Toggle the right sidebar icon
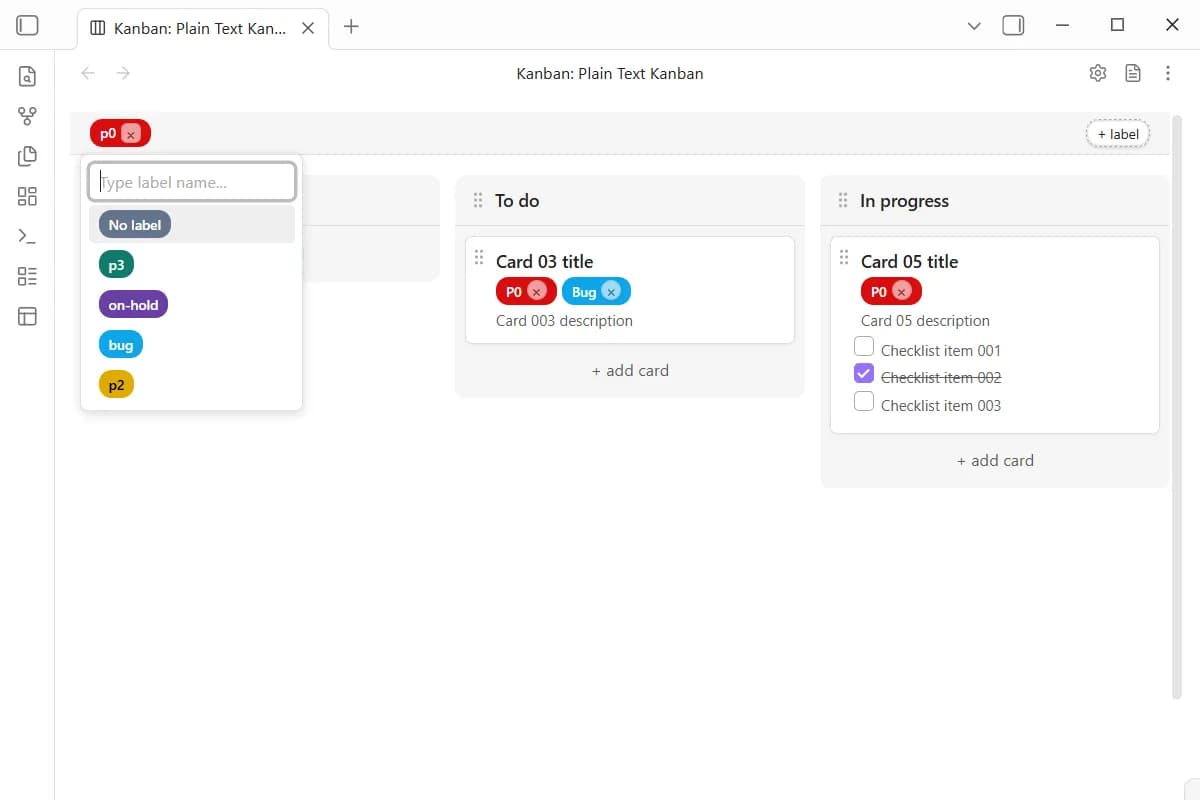The image size is (1200, 800). (x=1013, y=26)
